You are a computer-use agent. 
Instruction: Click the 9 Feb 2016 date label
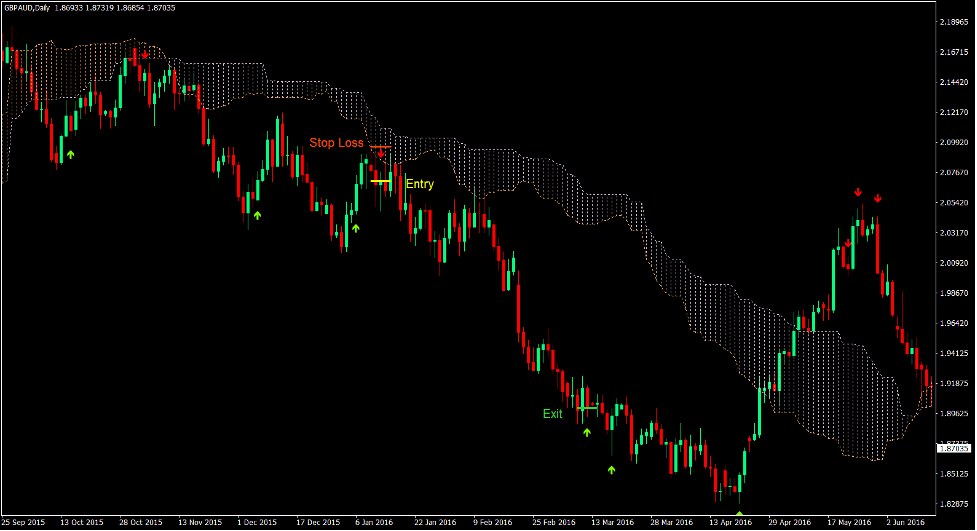[493, 522]
